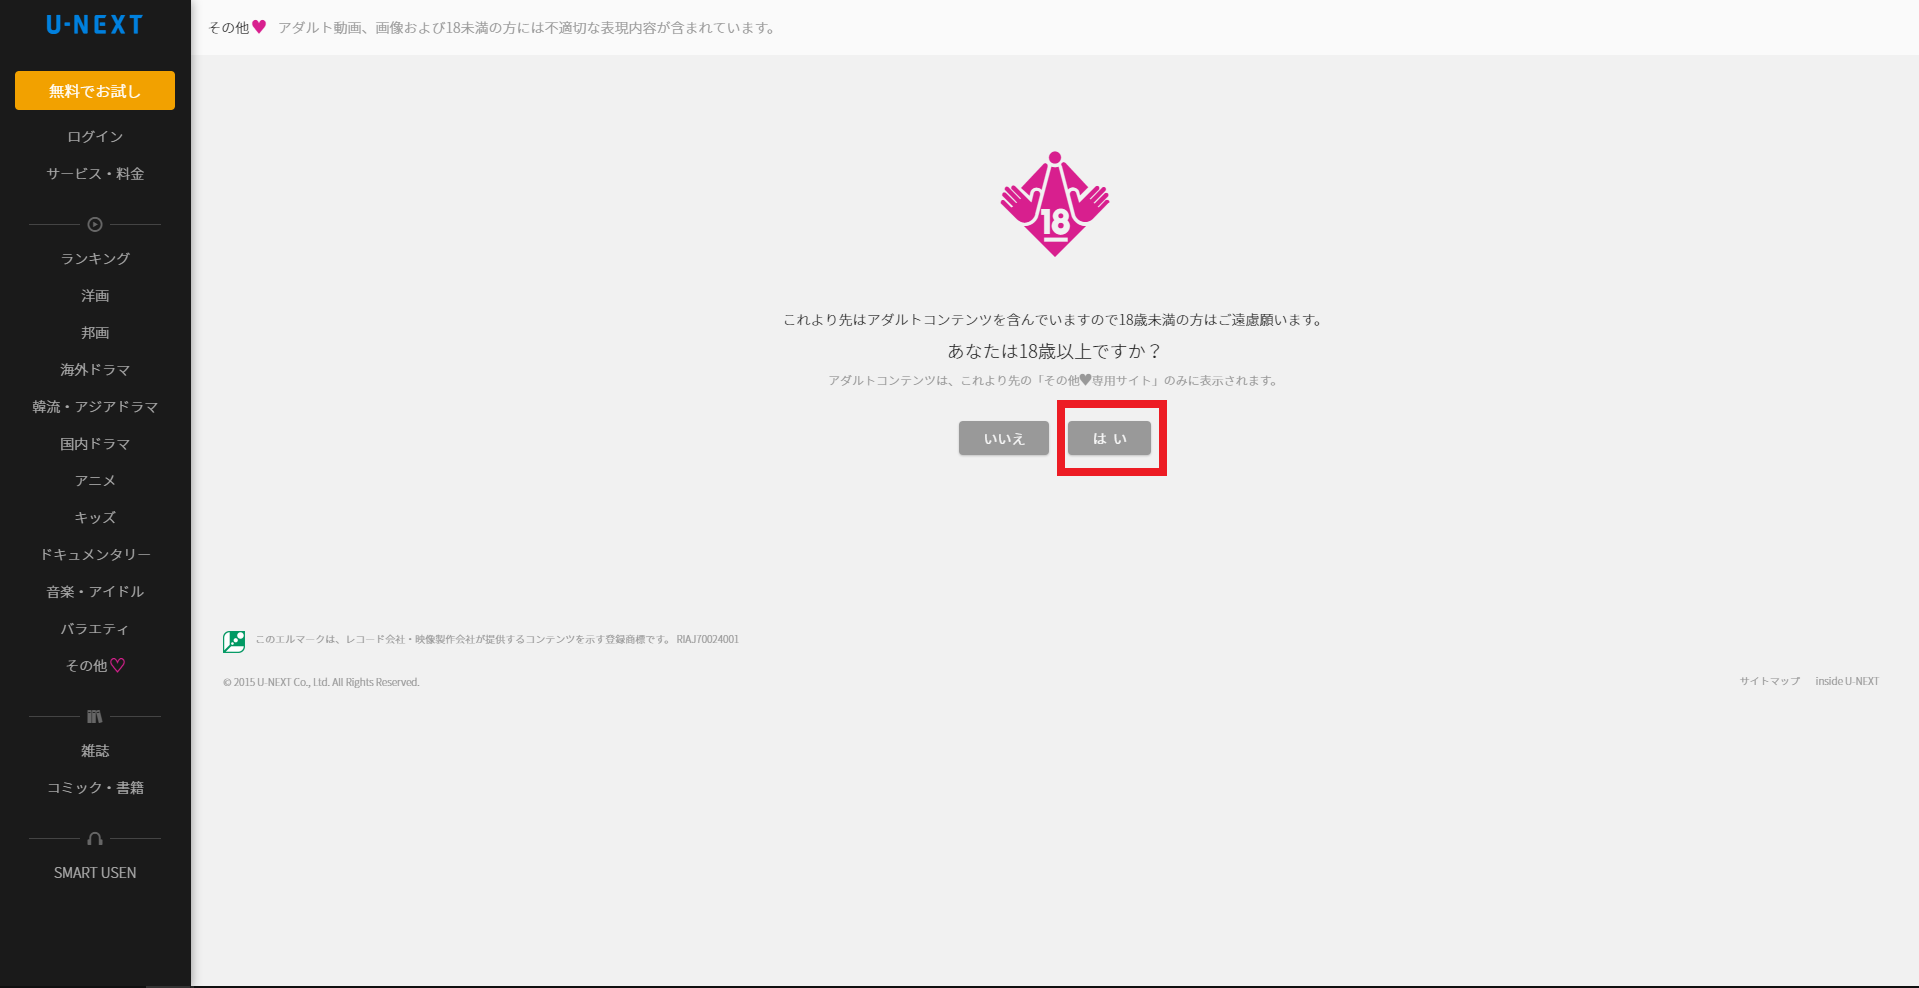This screenshot has height=988, width=1919.
Task: Click the pink 18+ age restriction icon
Action: tap(1054, 205)
